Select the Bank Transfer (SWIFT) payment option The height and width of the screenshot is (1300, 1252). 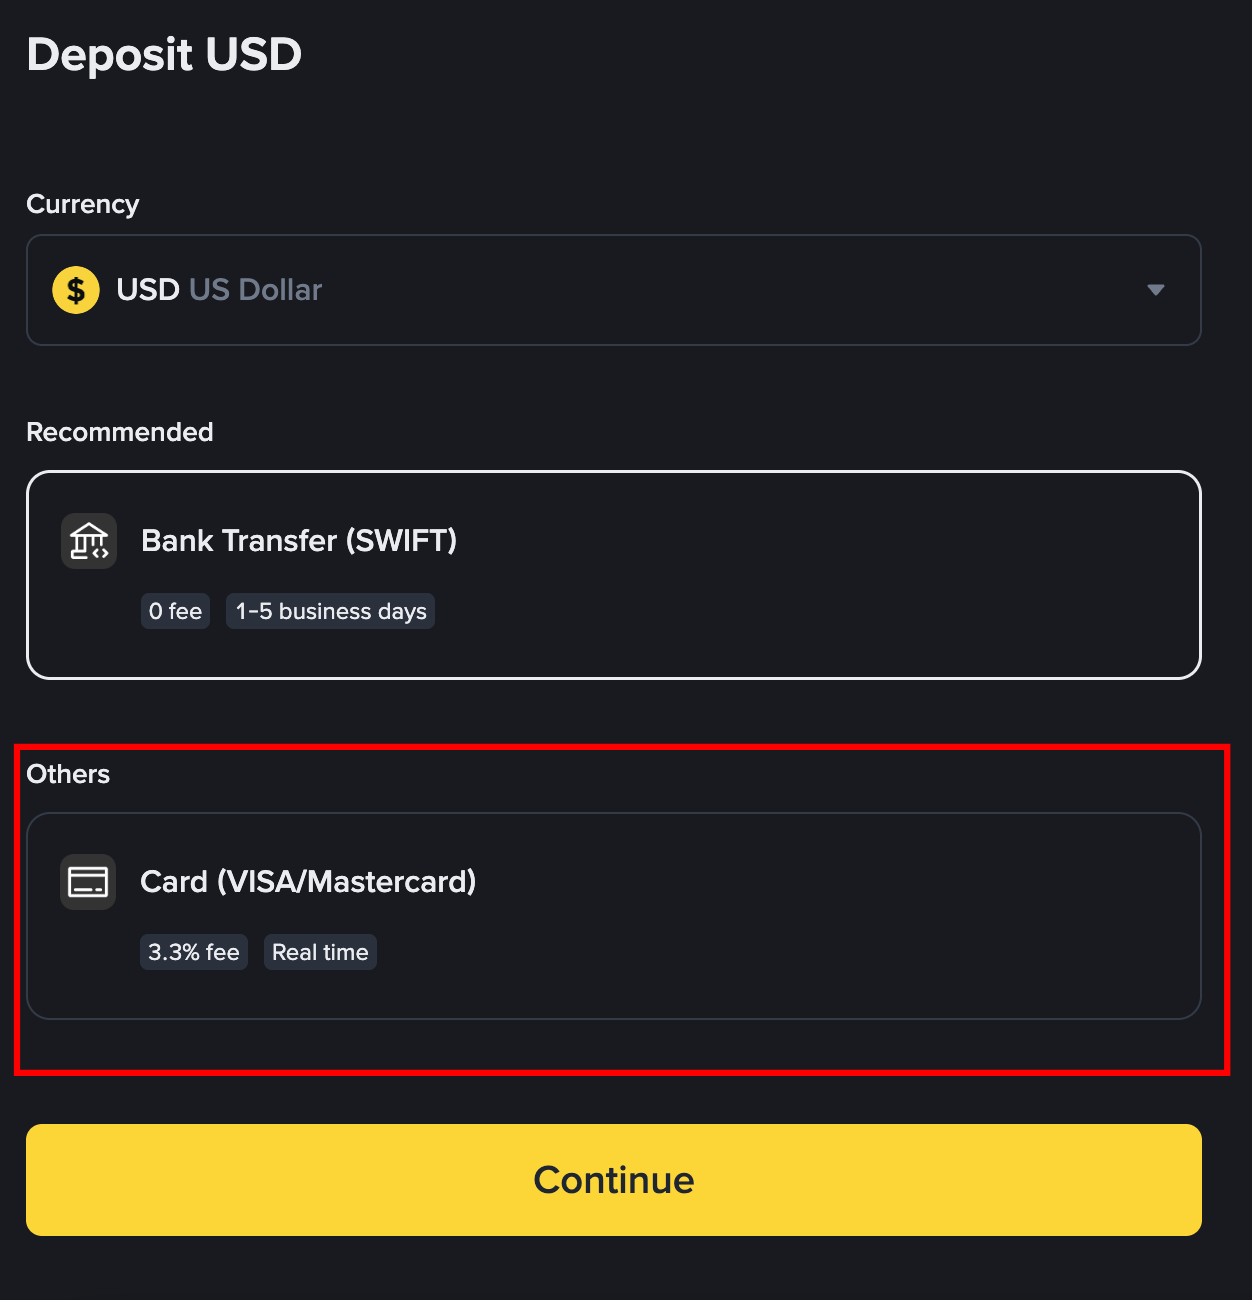(x=614, y=575)
